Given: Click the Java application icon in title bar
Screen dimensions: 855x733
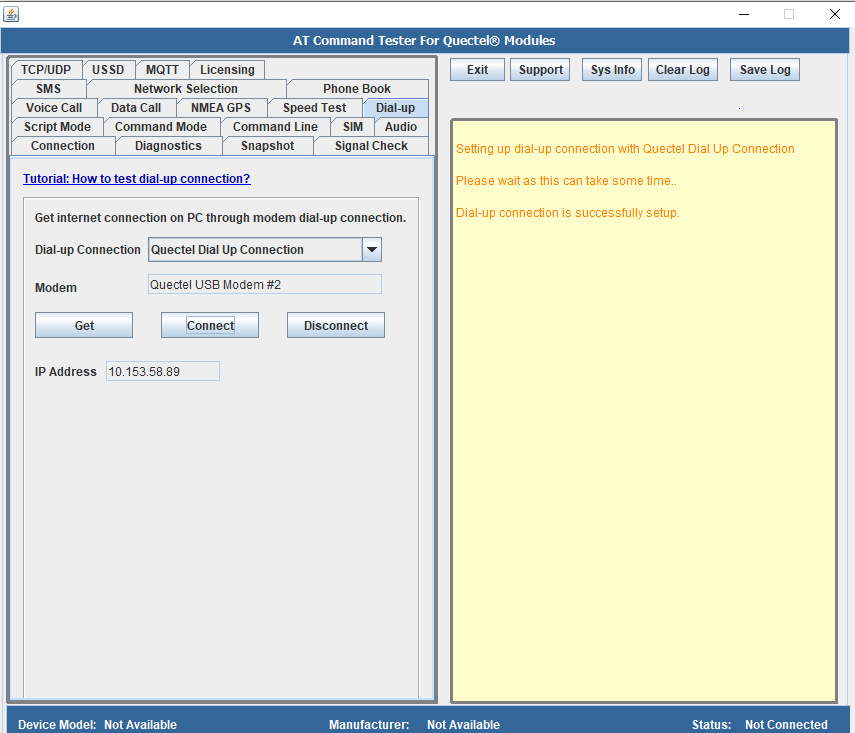Looking at the screenshot, I should point(11,14).
